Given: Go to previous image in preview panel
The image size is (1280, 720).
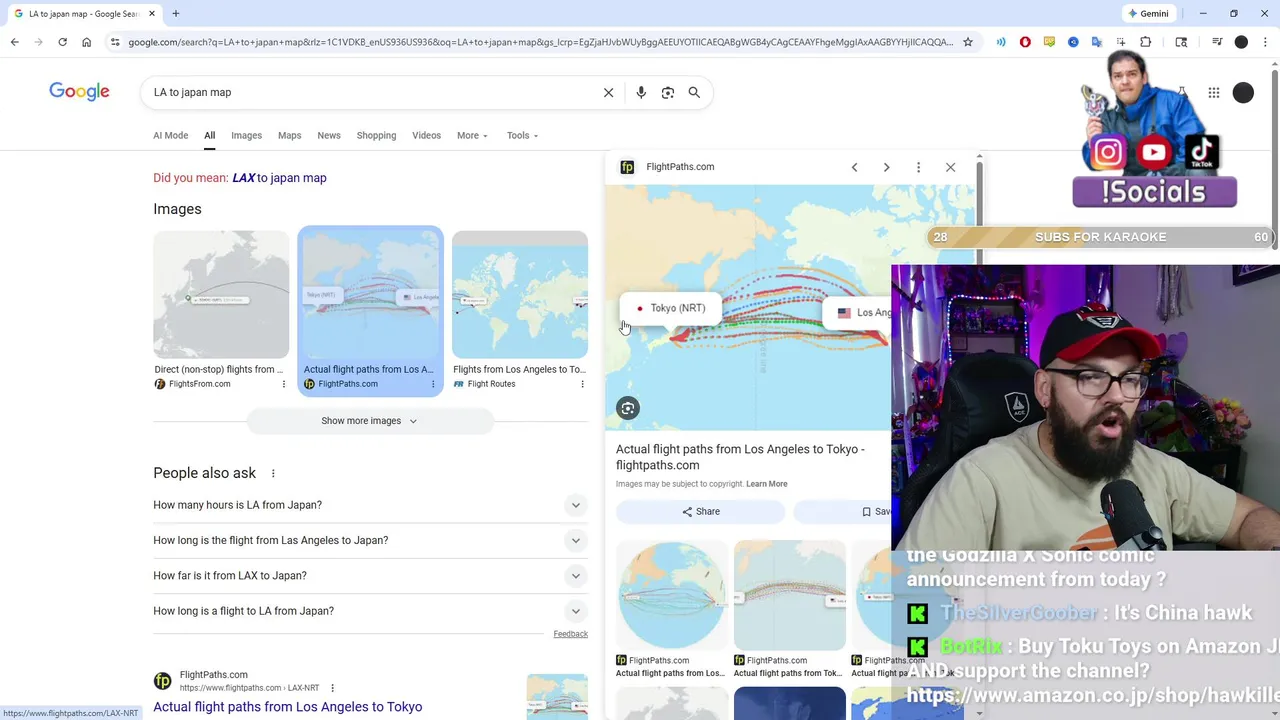Looking at the screenshot, I should coord(854,167).
